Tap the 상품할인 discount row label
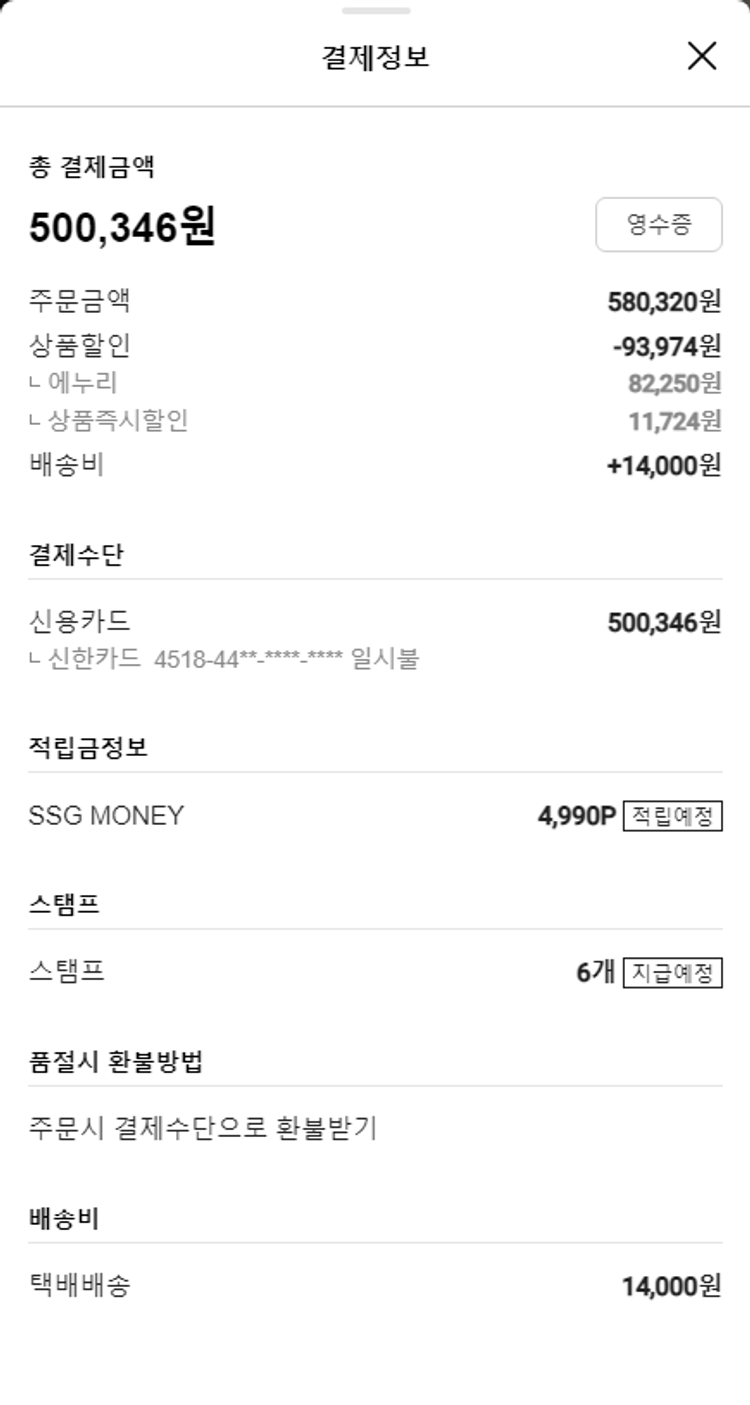 click(x=80, y=346)
